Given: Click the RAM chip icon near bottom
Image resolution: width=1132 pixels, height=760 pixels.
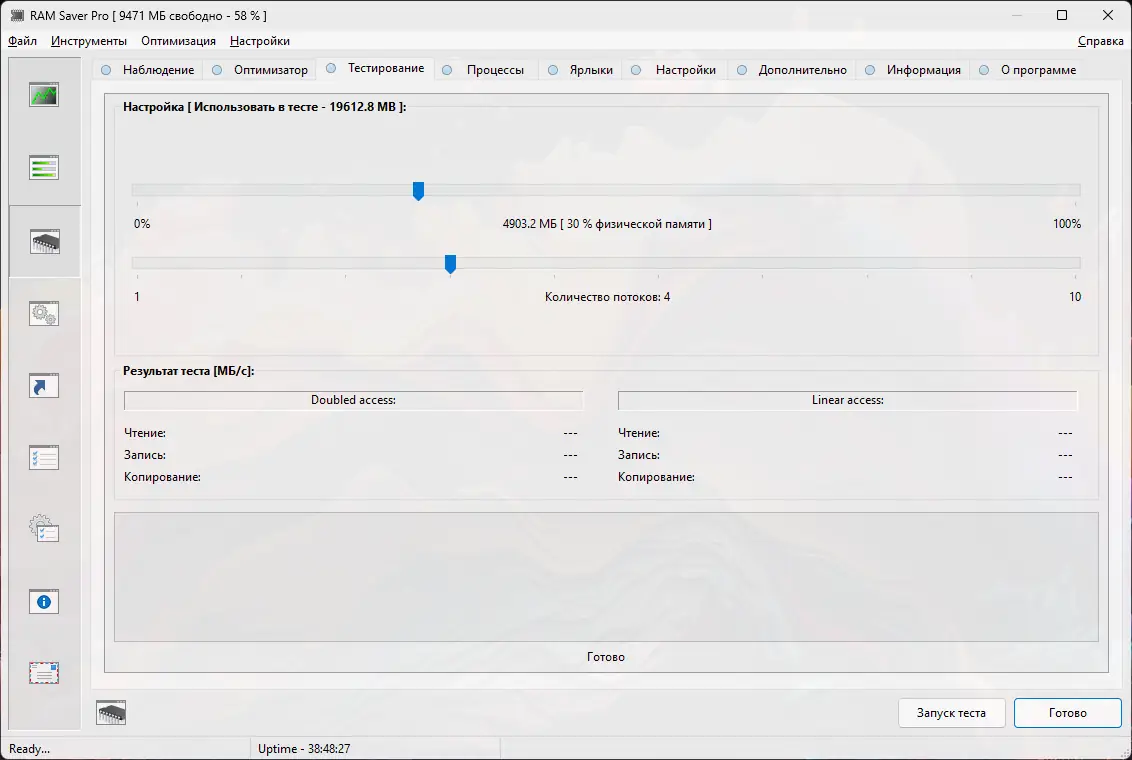Looking at the screenshot, I should (x=111, y=712).
